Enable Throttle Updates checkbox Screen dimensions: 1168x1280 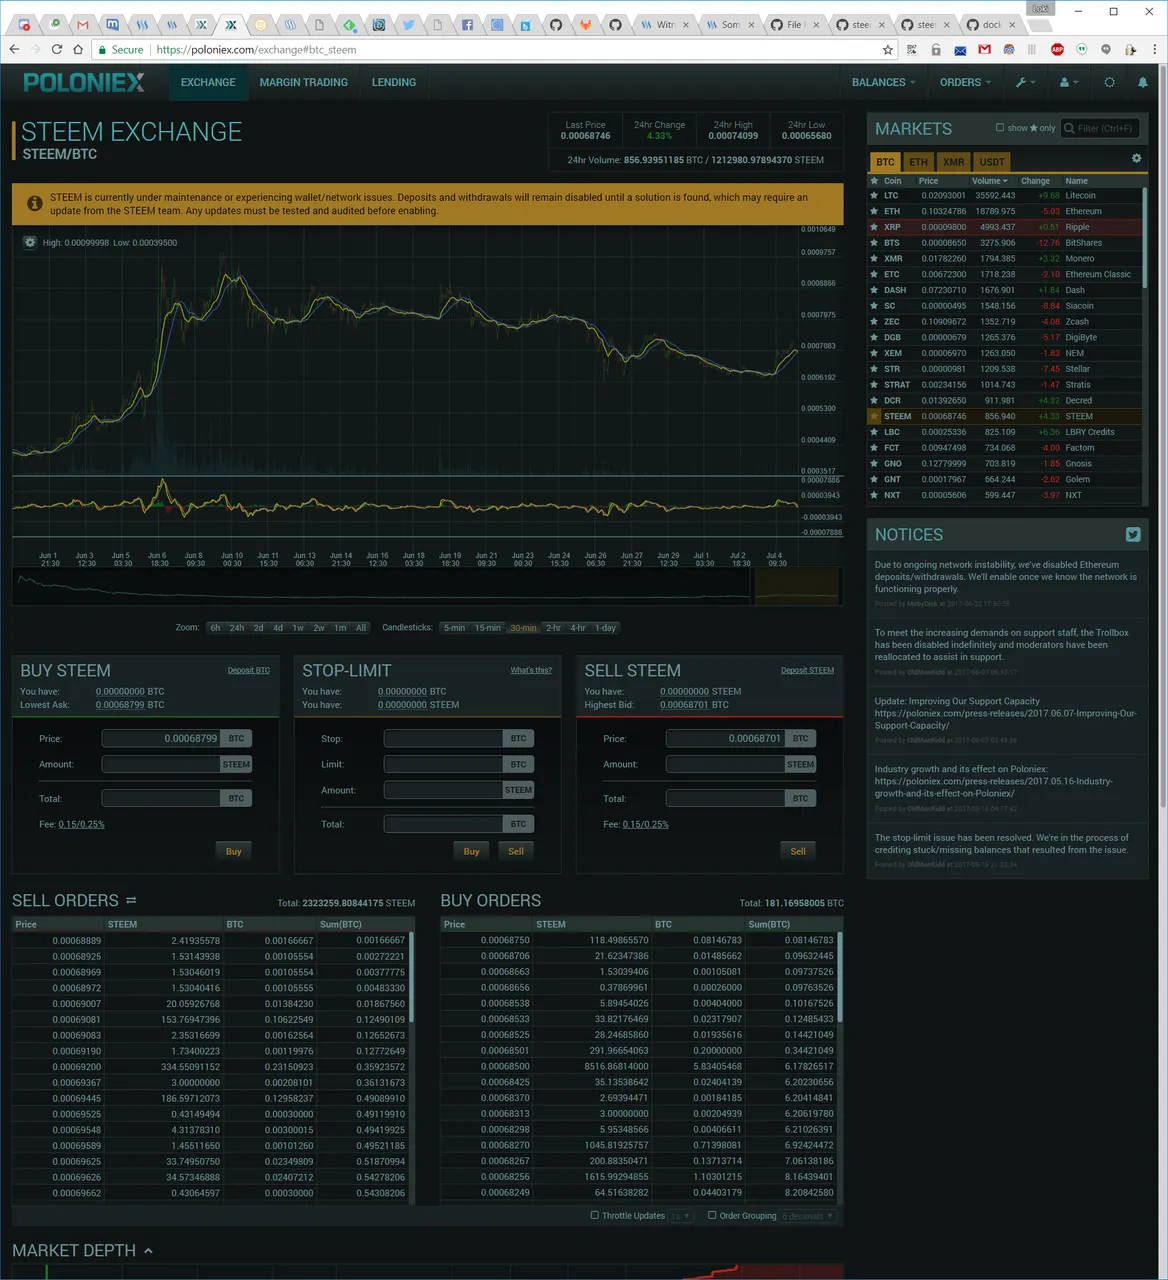tap(595, 1215)
